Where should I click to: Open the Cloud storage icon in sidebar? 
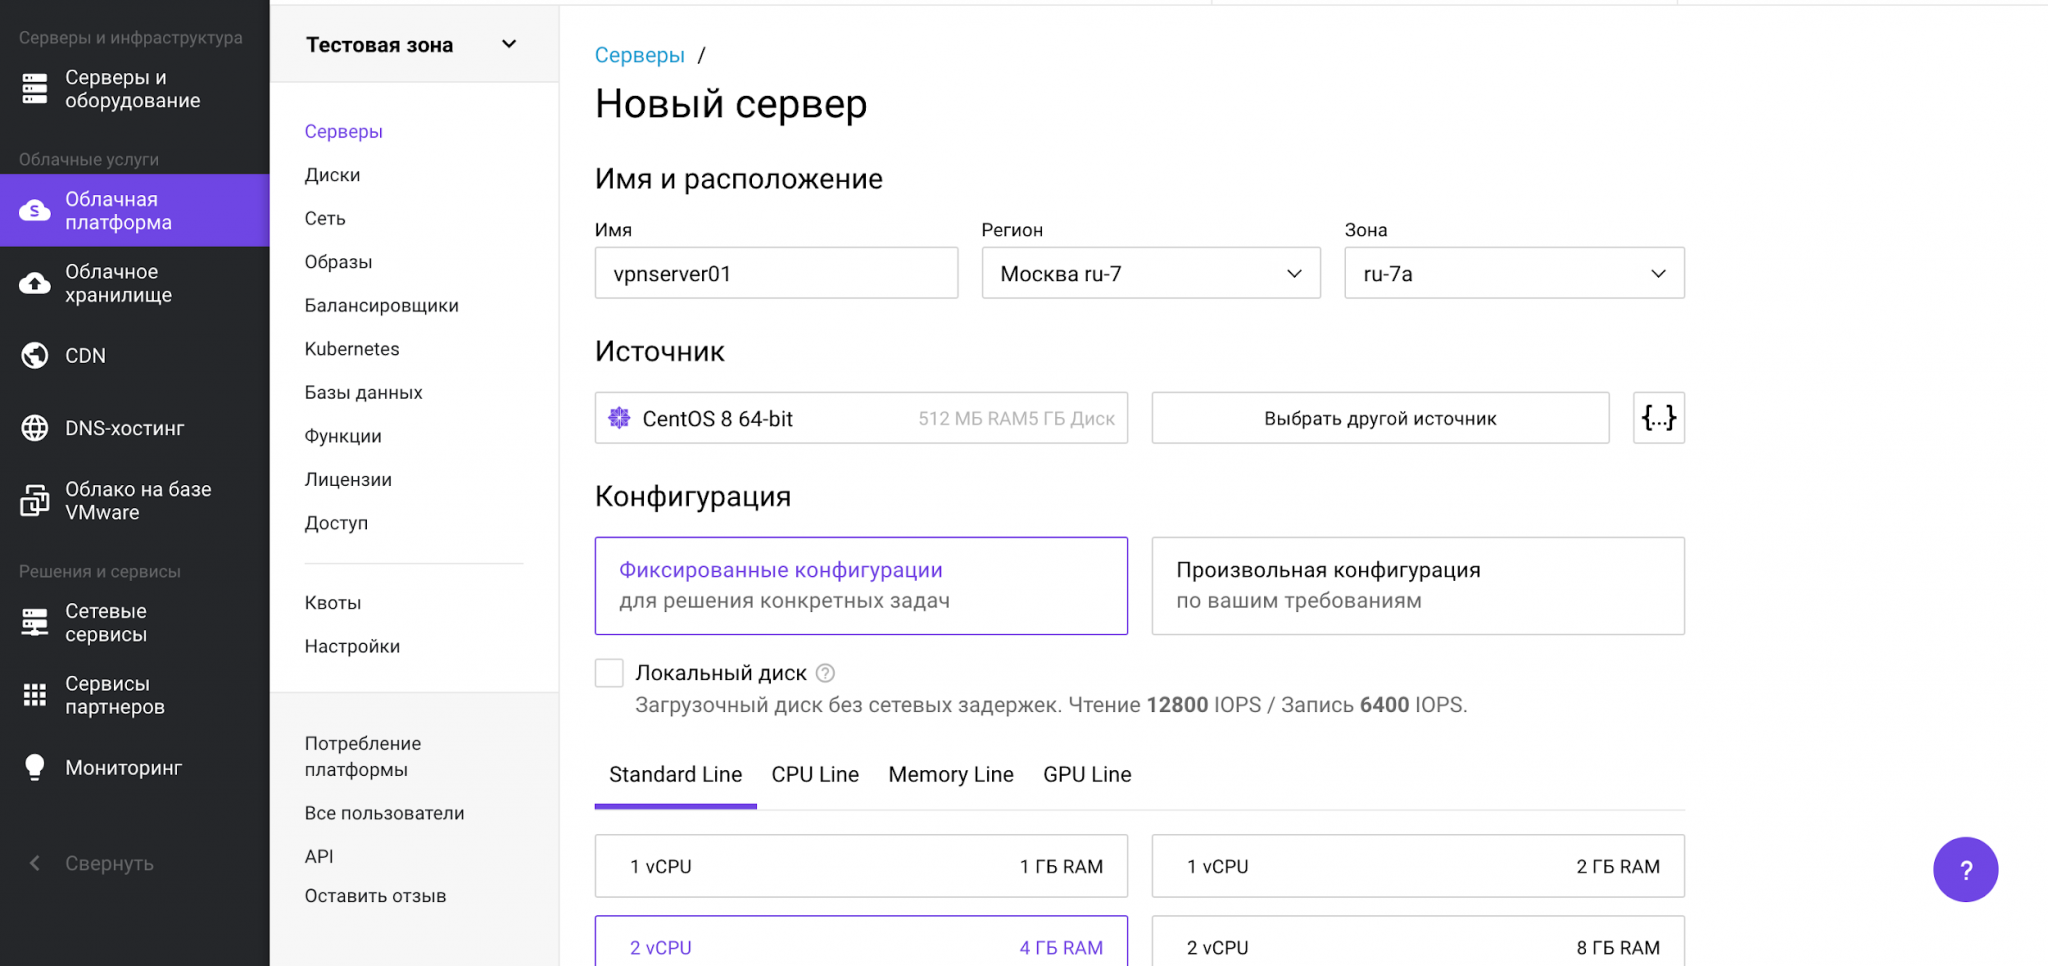tap(35, 284)
